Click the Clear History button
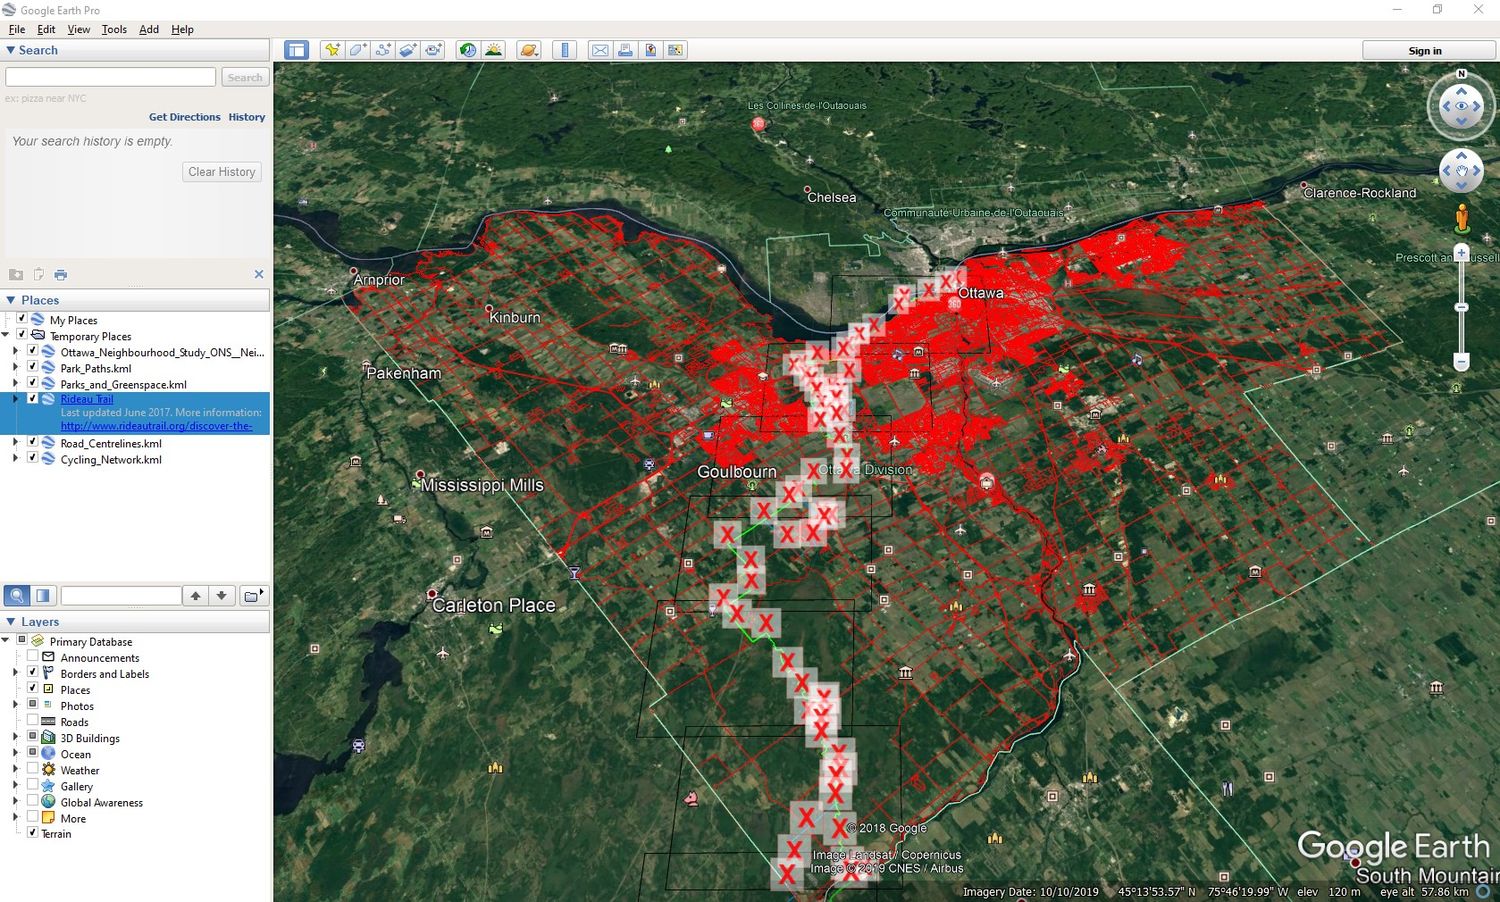The height and width of the screenshot is (902, 1500). [222, 172]
